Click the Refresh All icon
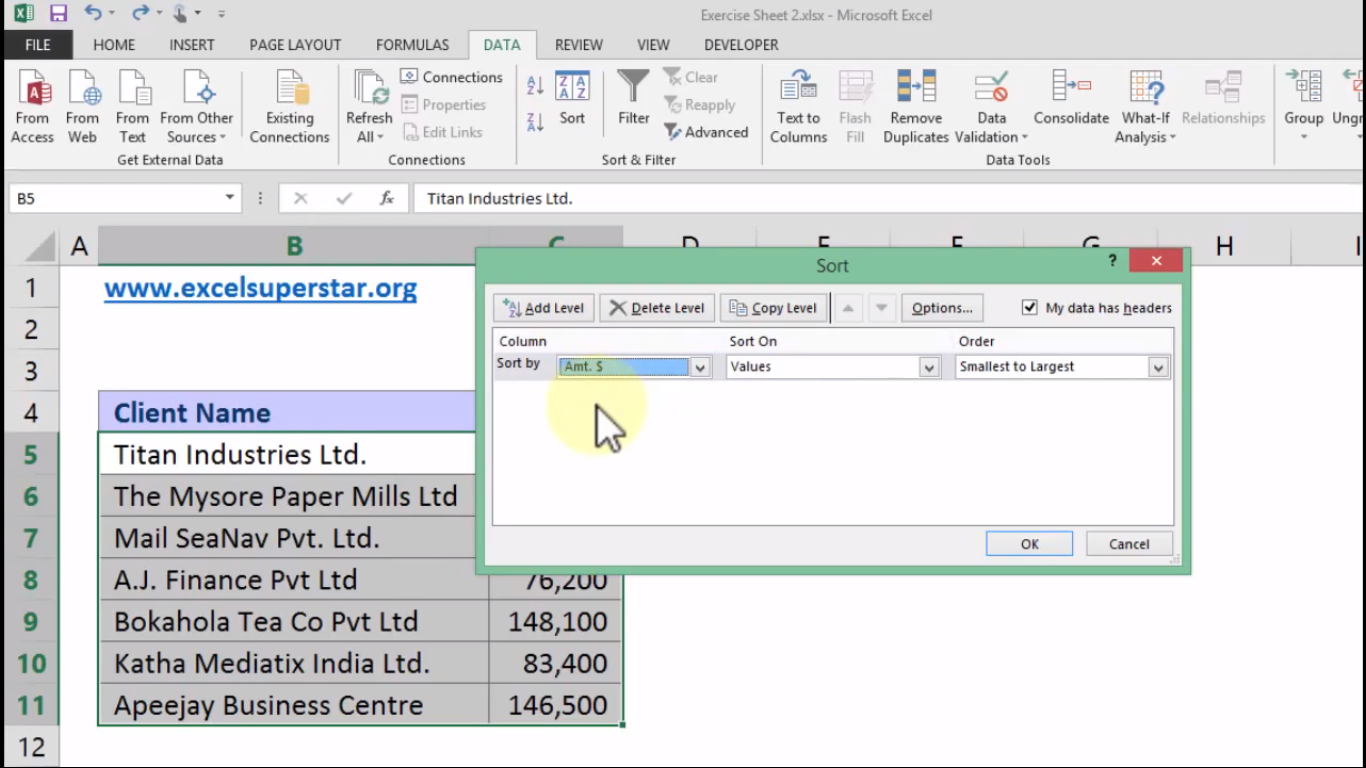 369,106
